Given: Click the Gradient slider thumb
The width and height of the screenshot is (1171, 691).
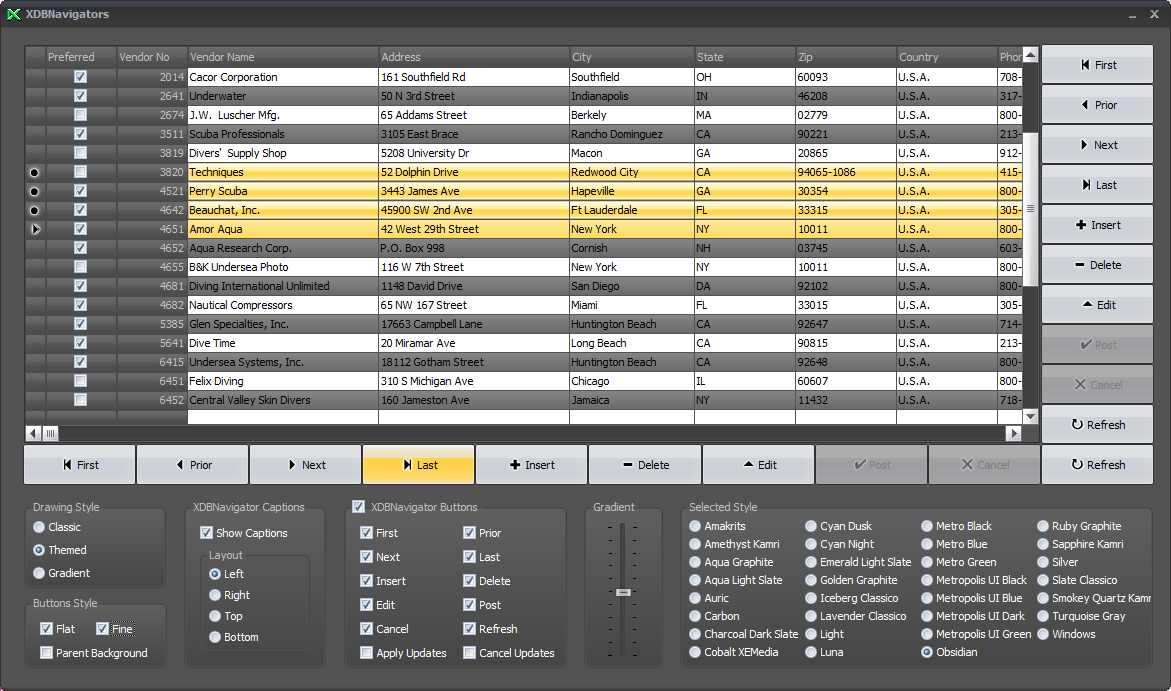Looking at the screenshot, I should (623, 592).
